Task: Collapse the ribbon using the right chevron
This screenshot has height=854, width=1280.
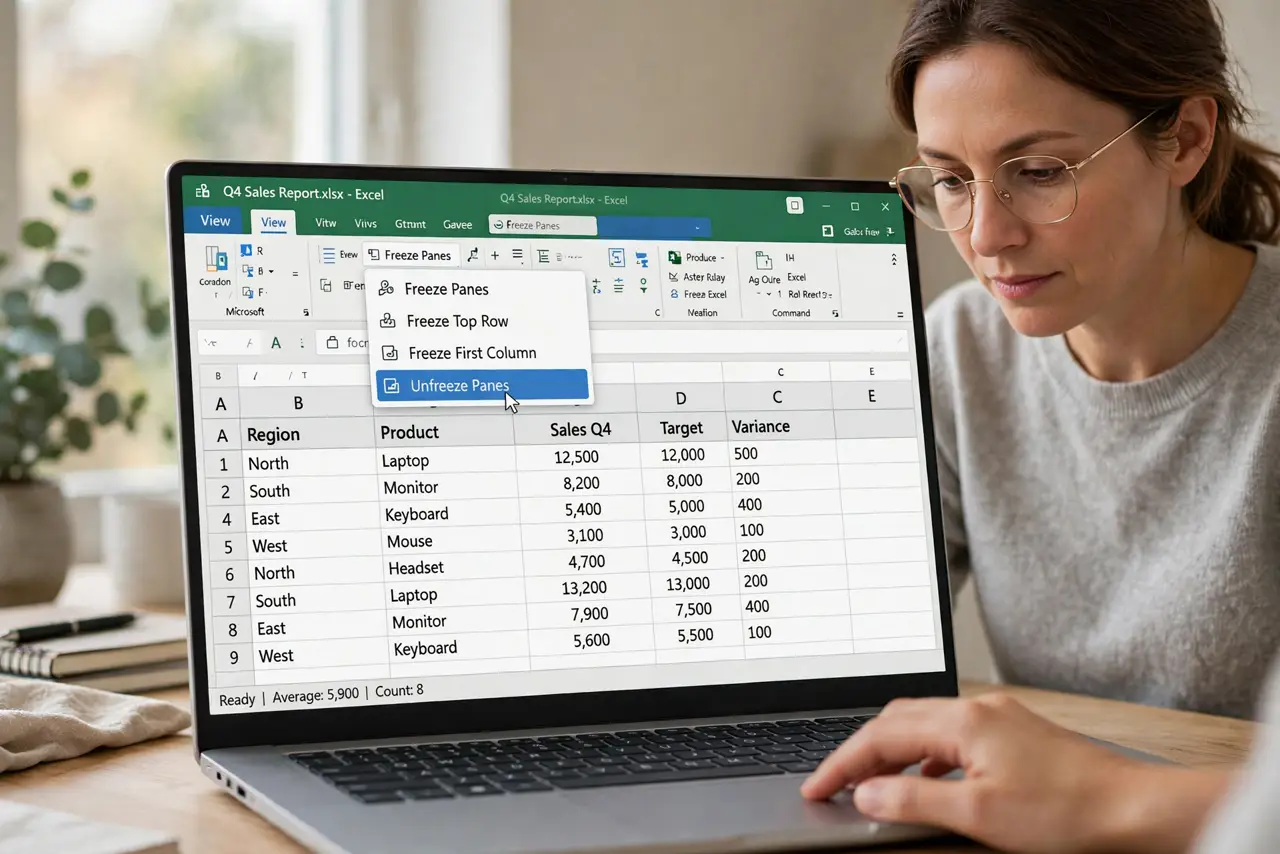Action: [893, 259]
